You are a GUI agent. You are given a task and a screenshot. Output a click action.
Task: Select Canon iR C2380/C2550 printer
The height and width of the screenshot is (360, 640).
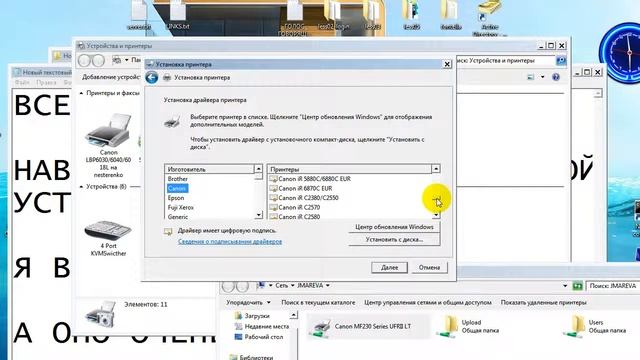304,198
